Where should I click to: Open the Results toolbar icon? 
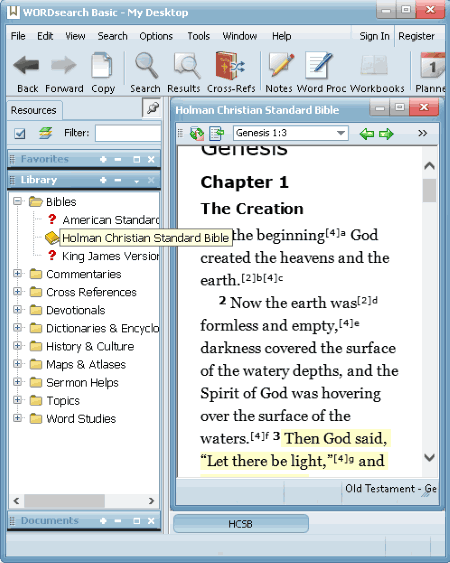click(186, 65)
